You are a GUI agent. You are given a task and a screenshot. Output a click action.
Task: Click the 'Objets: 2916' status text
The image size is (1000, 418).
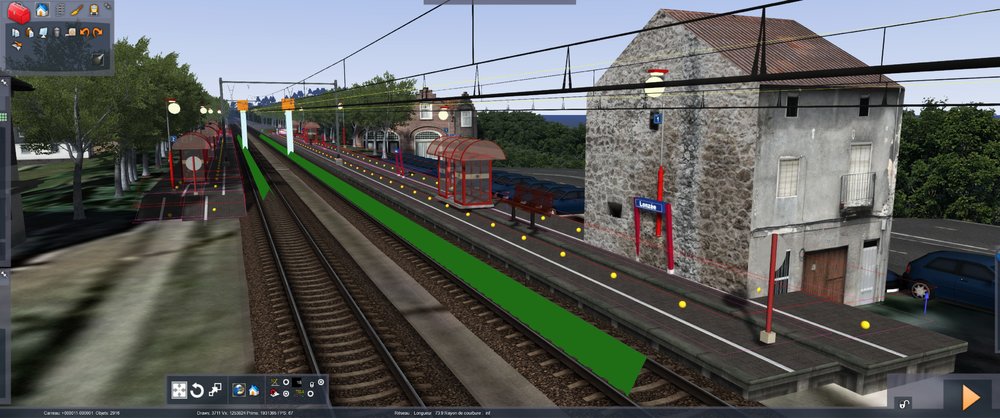click(107, 413)
